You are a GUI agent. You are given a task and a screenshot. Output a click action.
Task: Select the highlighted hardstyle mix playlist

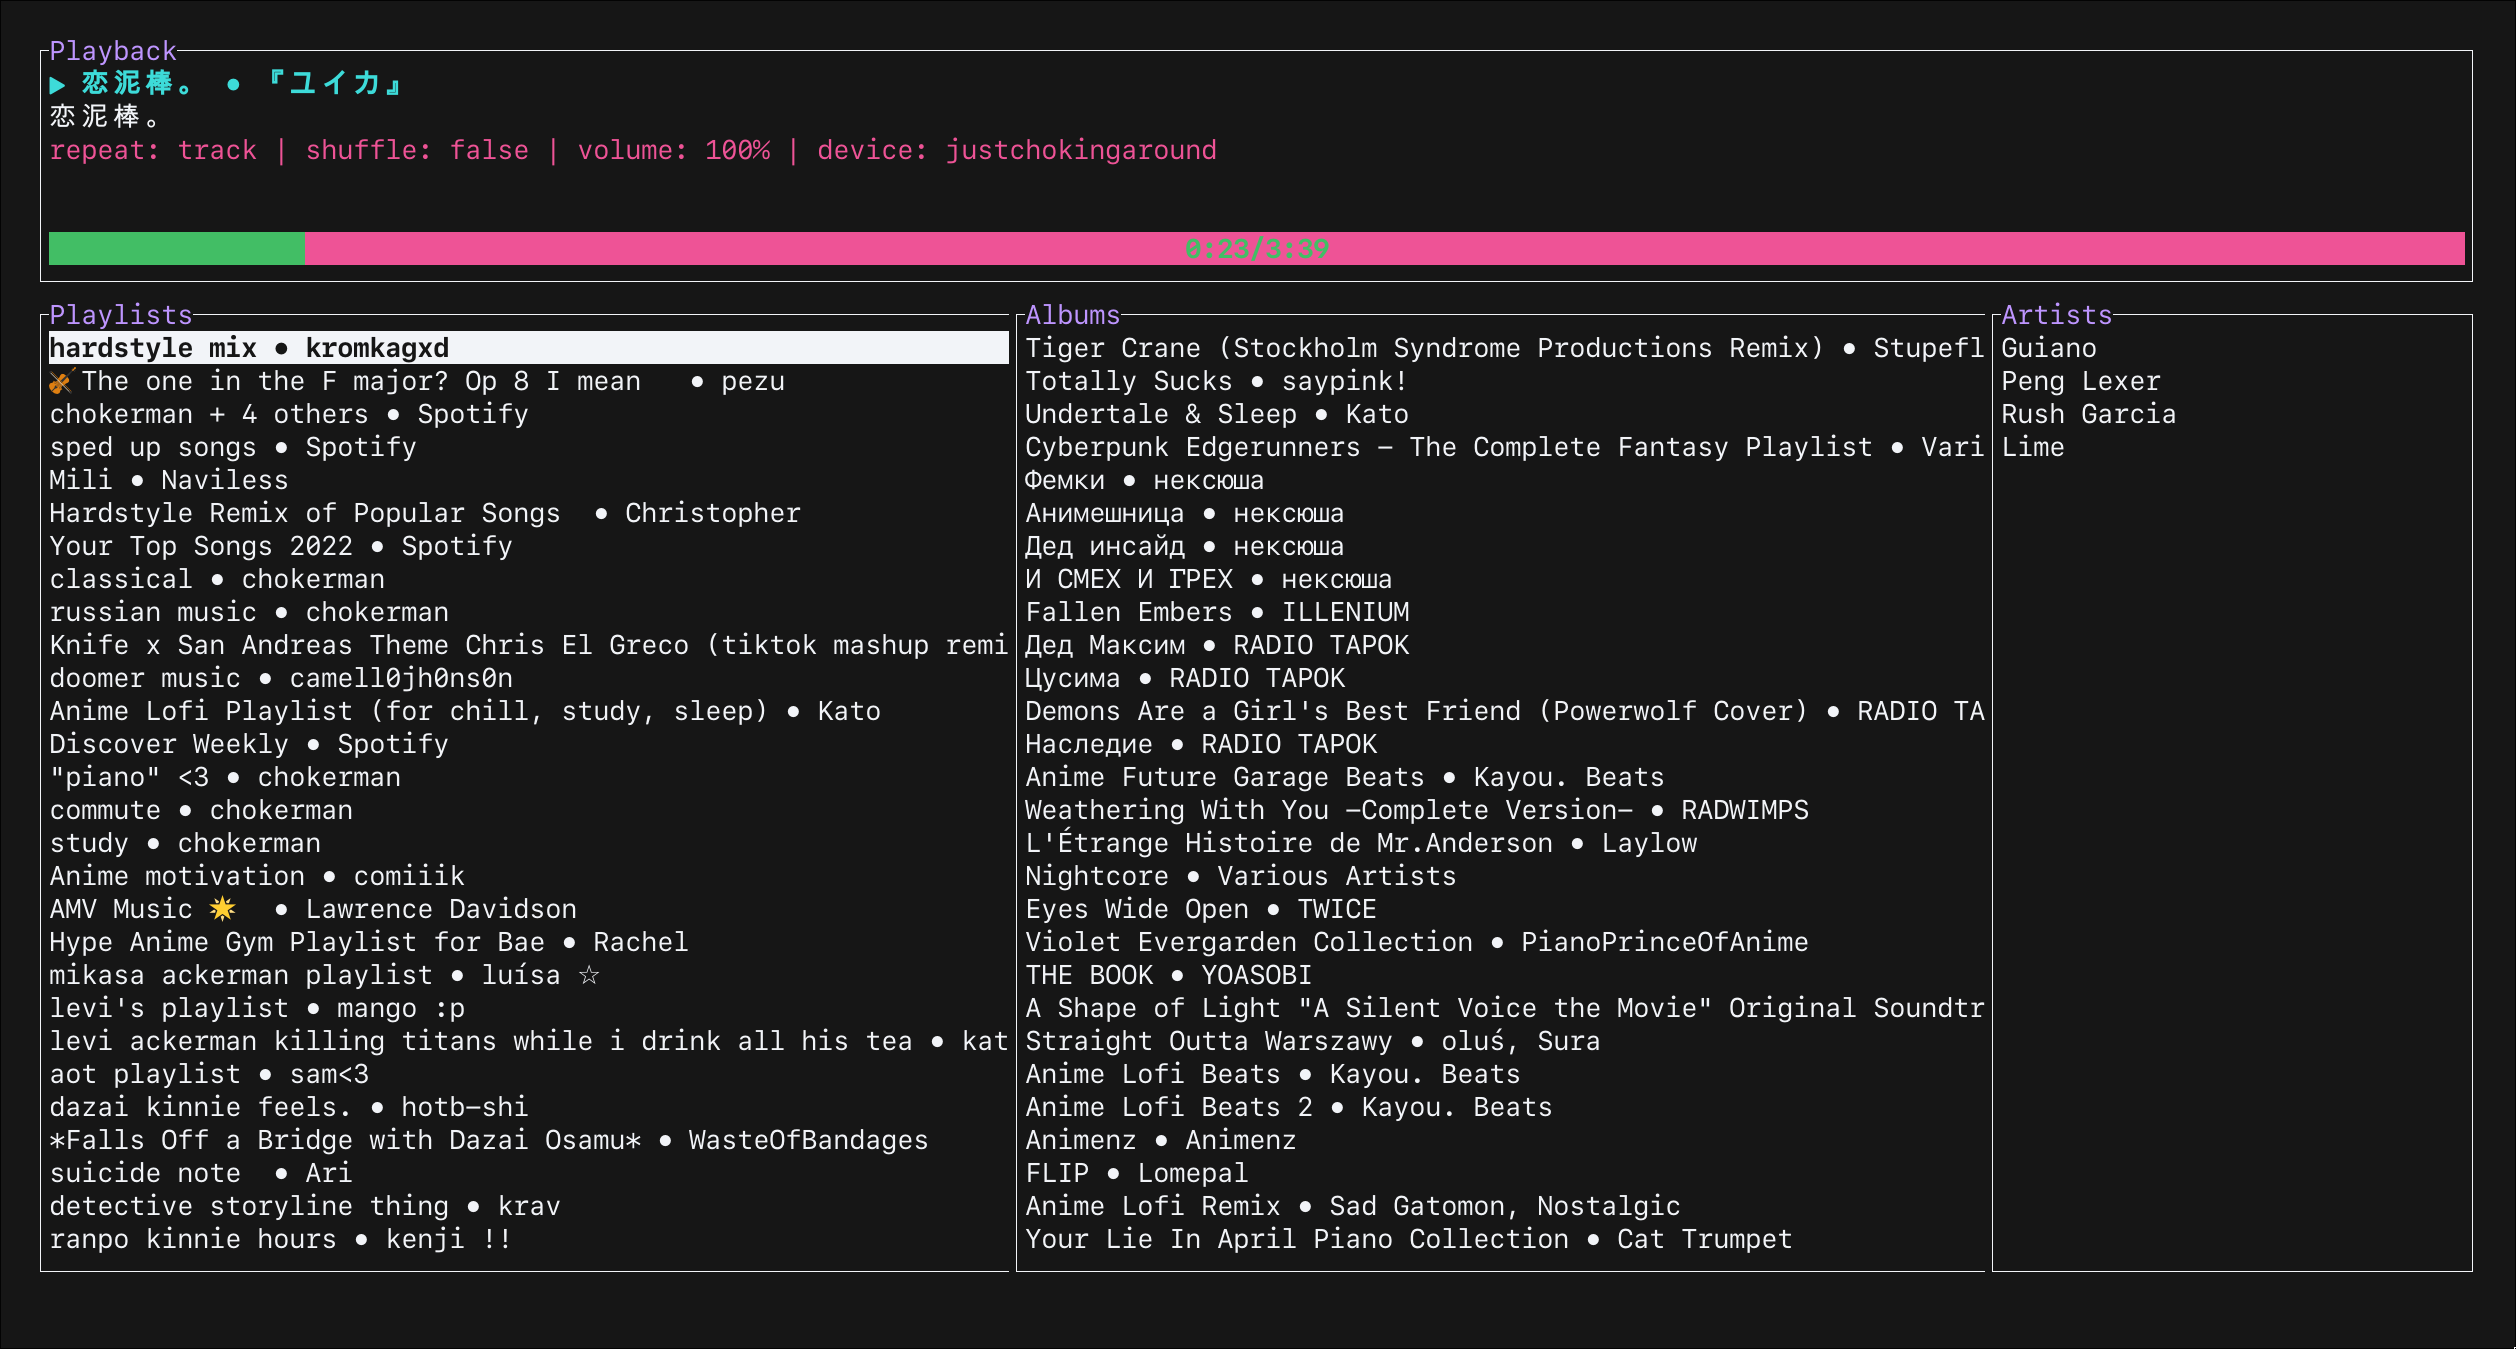[x=250, y=347]
